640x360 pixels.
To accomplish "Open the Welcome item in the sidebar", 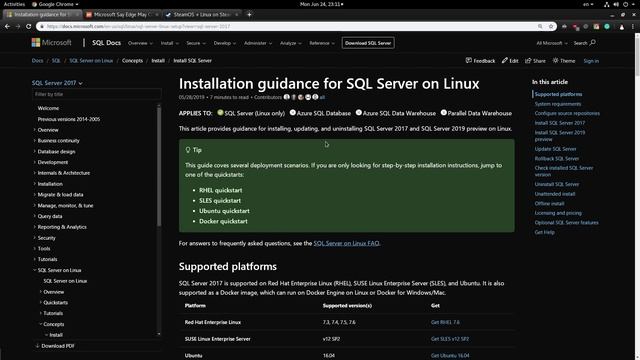I will tap(48, 108).
